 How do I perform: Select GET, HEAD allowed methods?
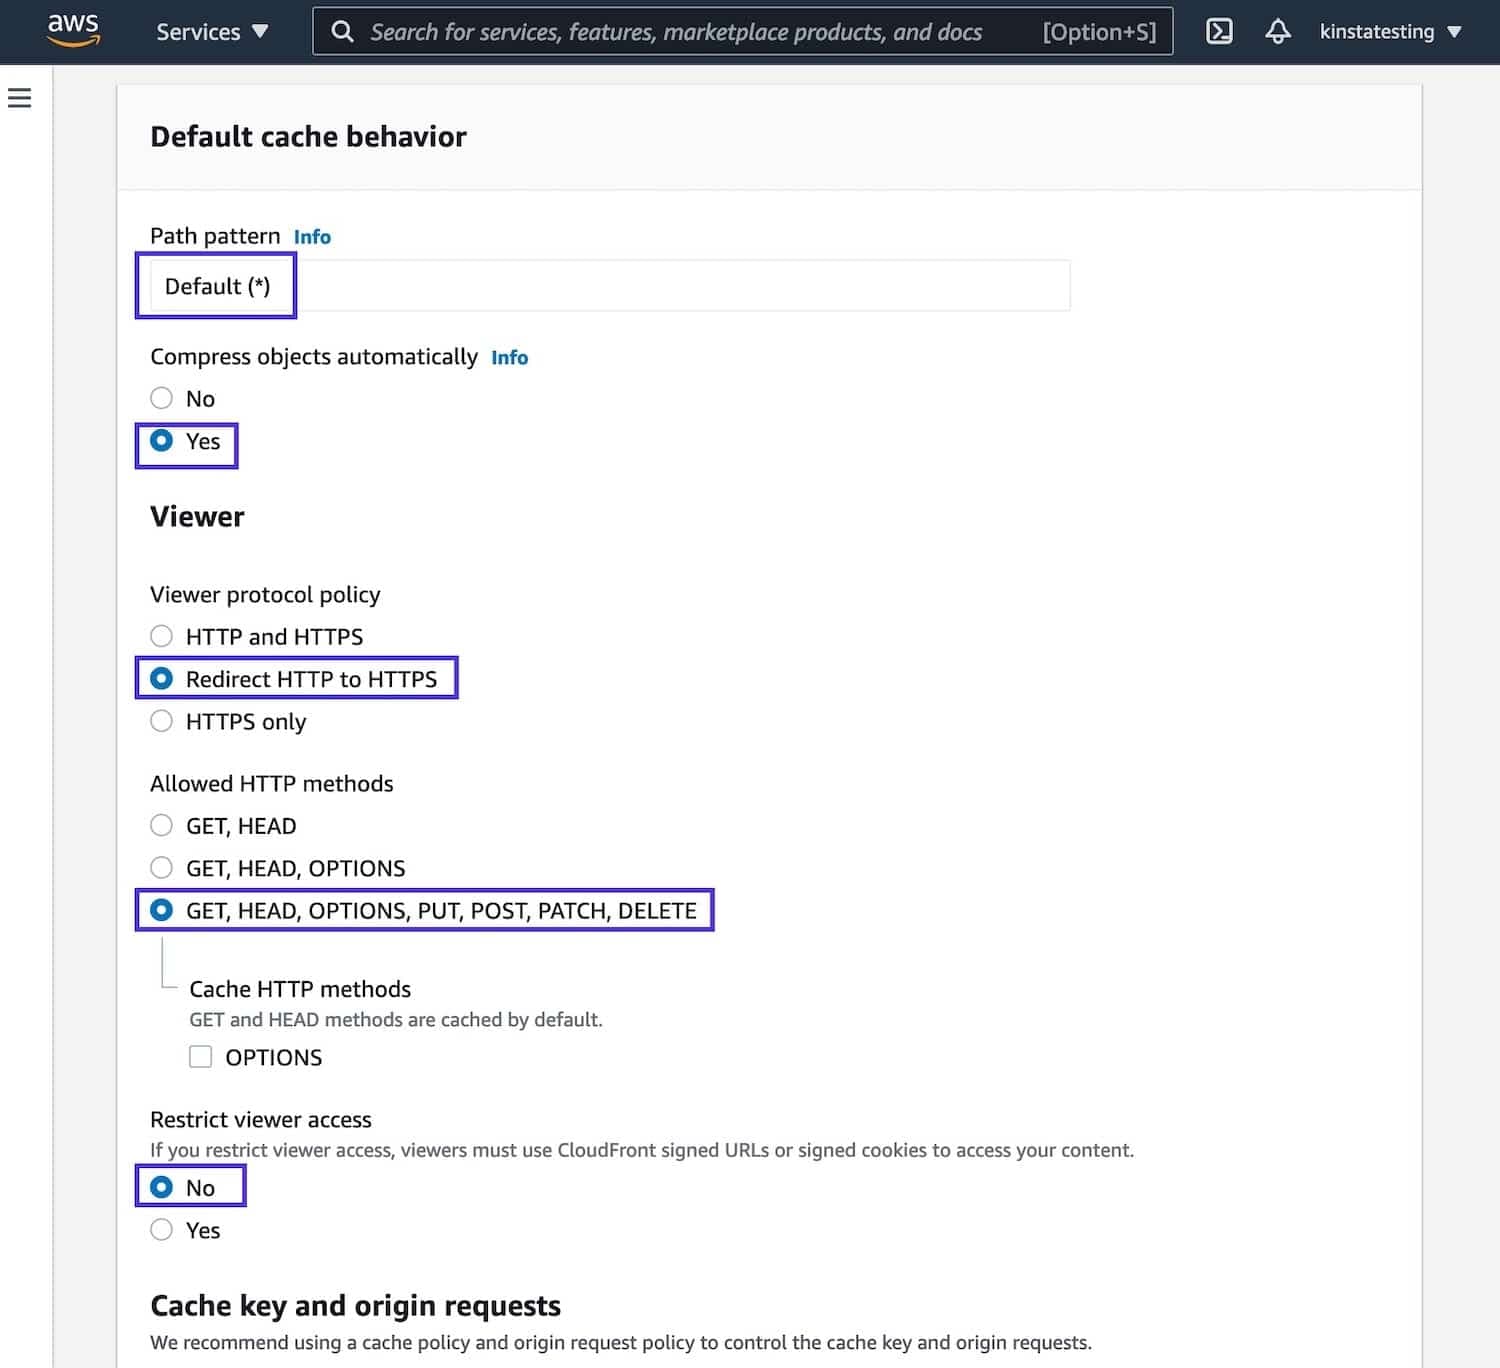tap(161, 825)
